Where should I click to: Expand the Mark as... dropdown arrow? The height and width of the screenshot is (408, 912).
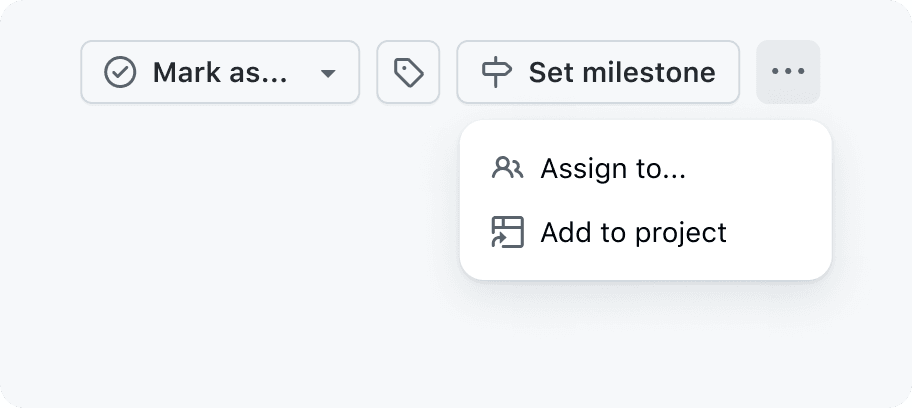(x=327, y=73)
